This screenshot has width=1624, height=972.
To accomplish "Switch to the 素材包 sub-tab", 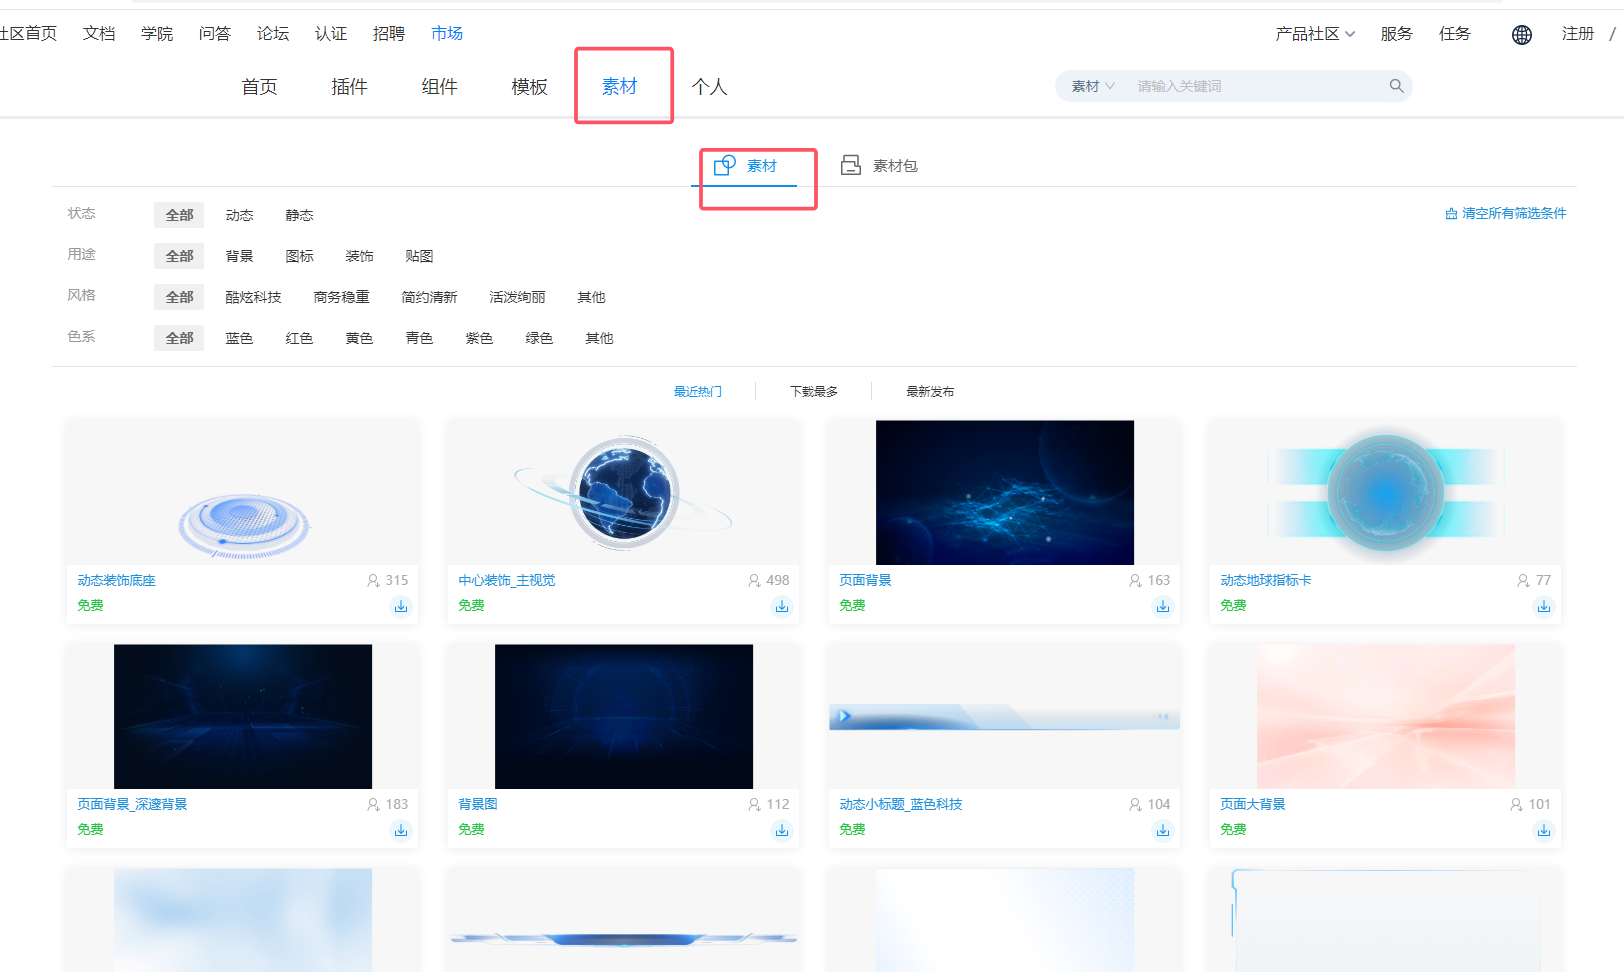I will [x=879, y=165].
